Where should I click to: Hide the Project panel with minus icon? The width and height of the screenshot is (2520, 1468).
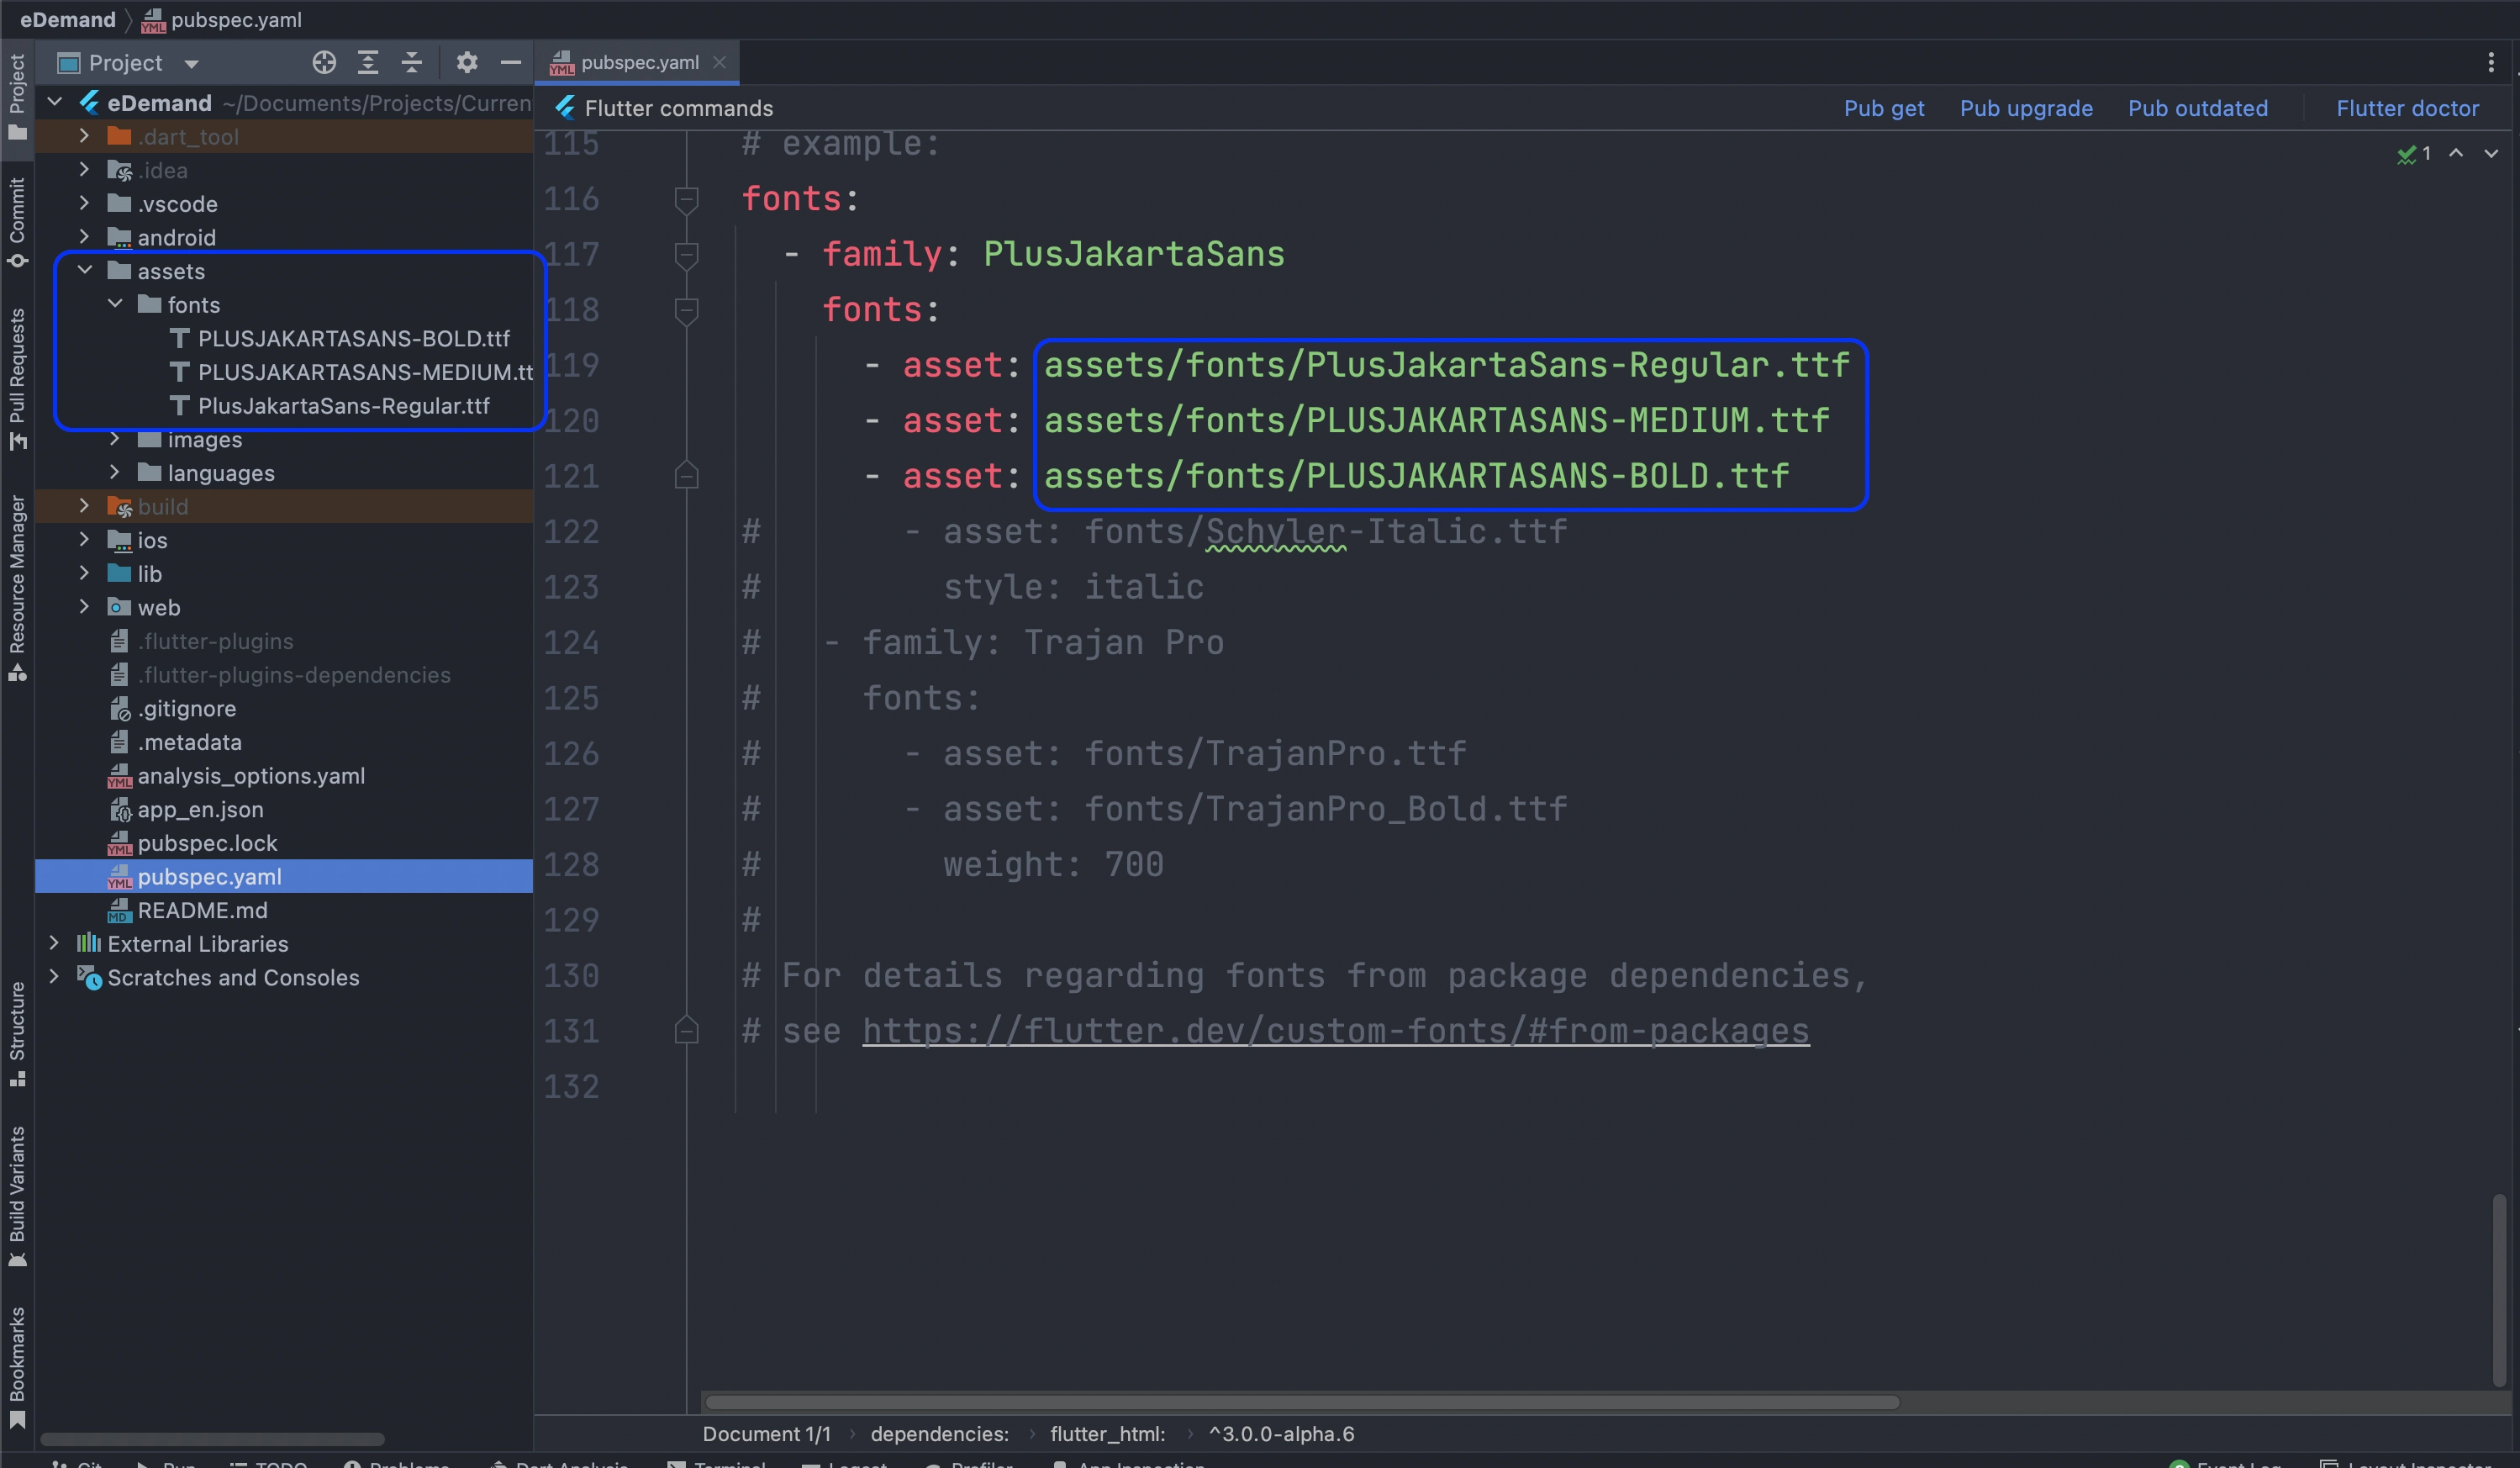click(510, 63)
